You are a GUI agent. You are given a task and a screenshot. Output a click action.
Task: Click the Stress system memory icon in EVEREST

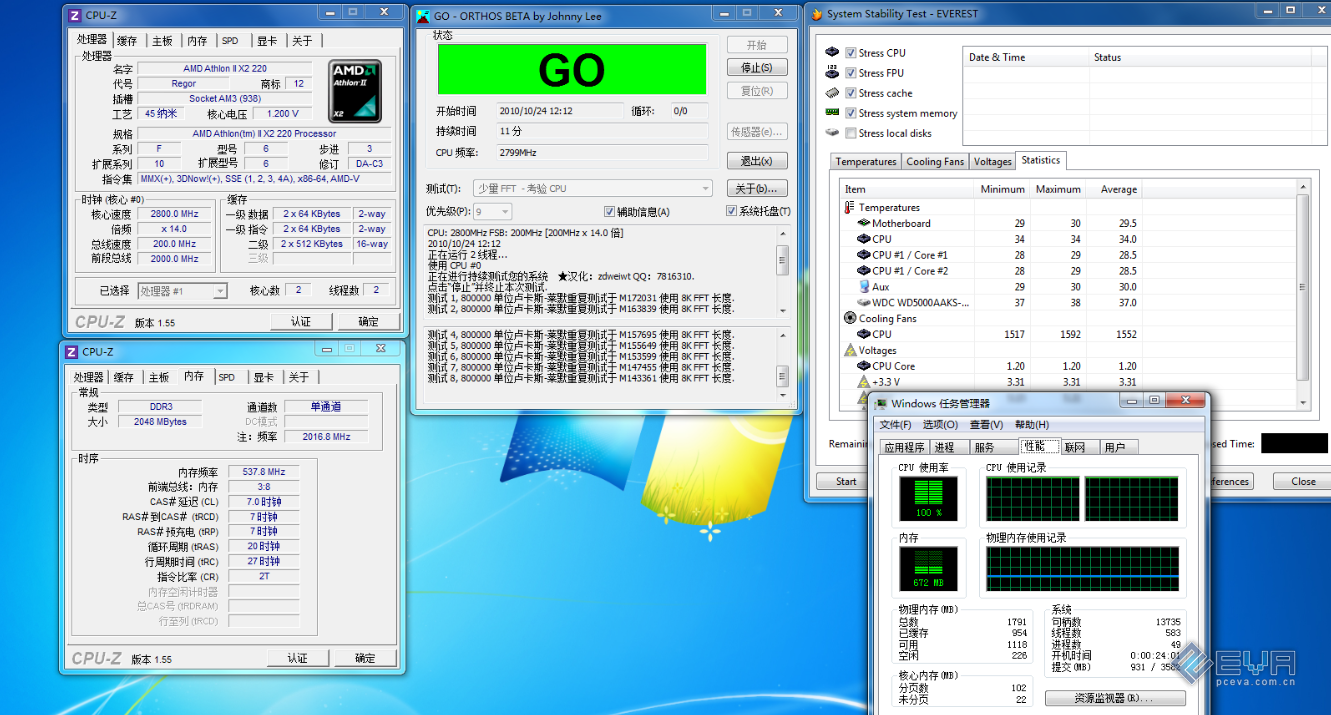832,112
